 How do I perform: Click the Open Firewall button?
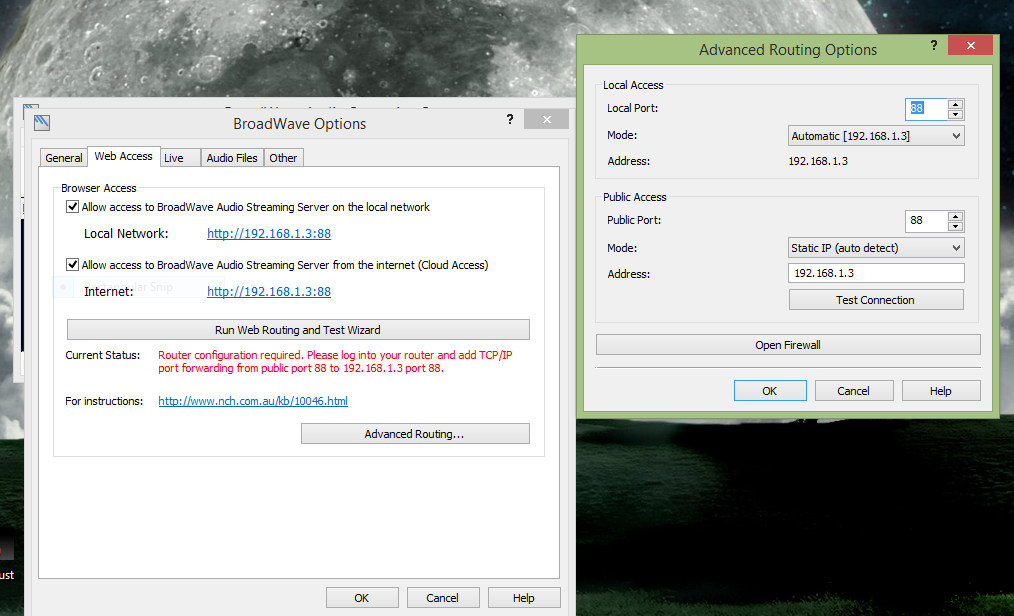point(788,345)
